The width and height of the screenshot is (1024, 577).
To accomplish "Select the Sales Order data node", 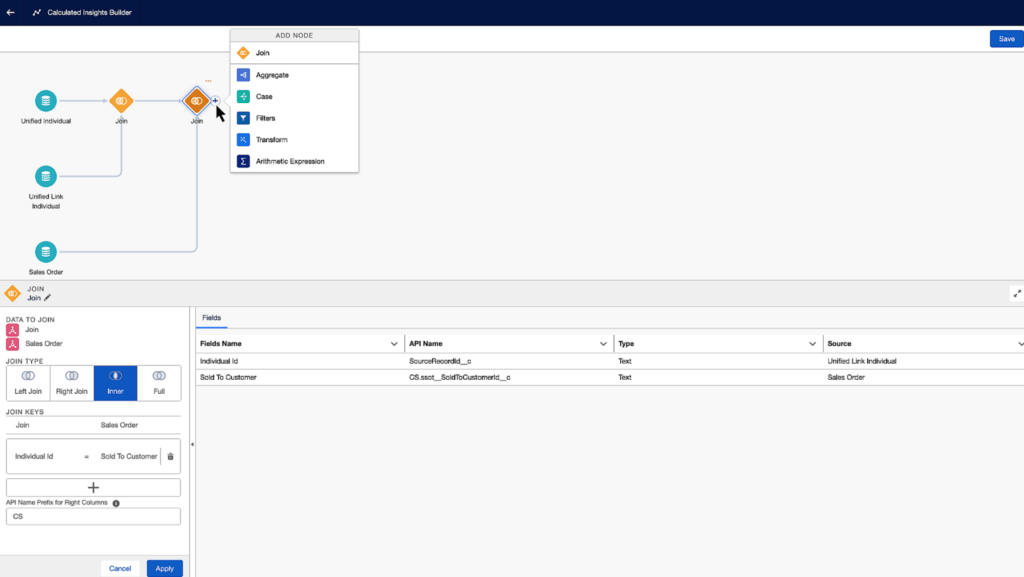I will point(46,252).
